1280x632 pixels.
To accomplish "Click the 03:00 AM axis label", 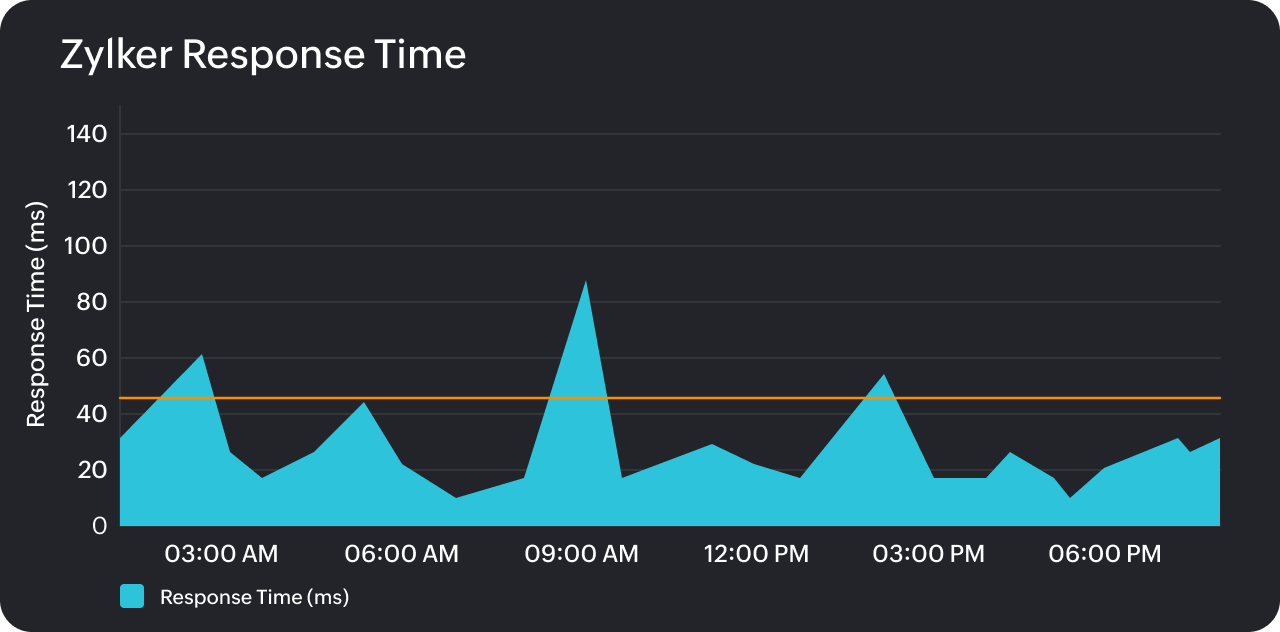I will point(220,553).
